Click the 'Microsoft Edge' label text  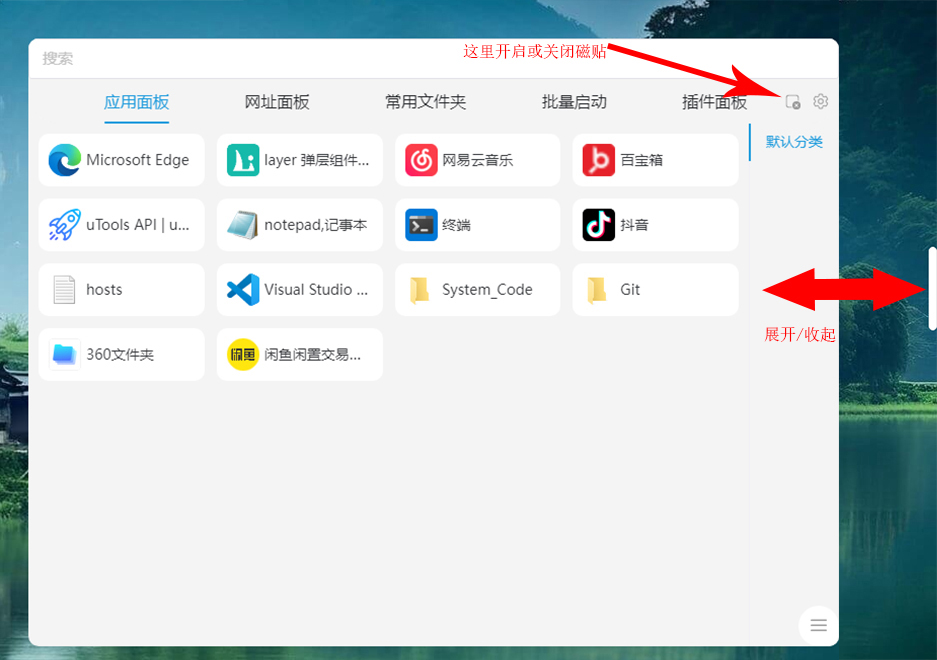(x=137, y=160)
